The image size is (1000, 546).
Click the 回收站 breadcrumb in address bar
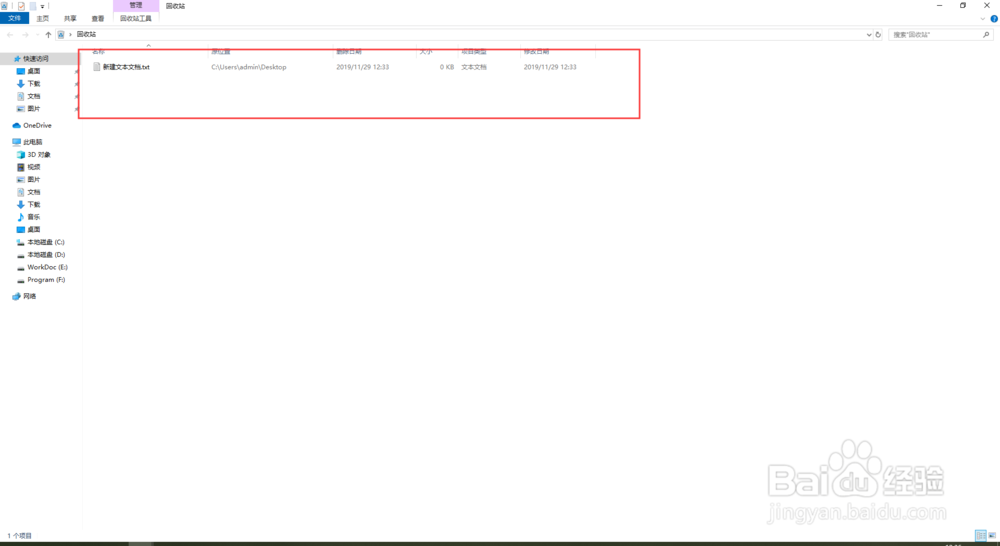click(x=86, y=34)
